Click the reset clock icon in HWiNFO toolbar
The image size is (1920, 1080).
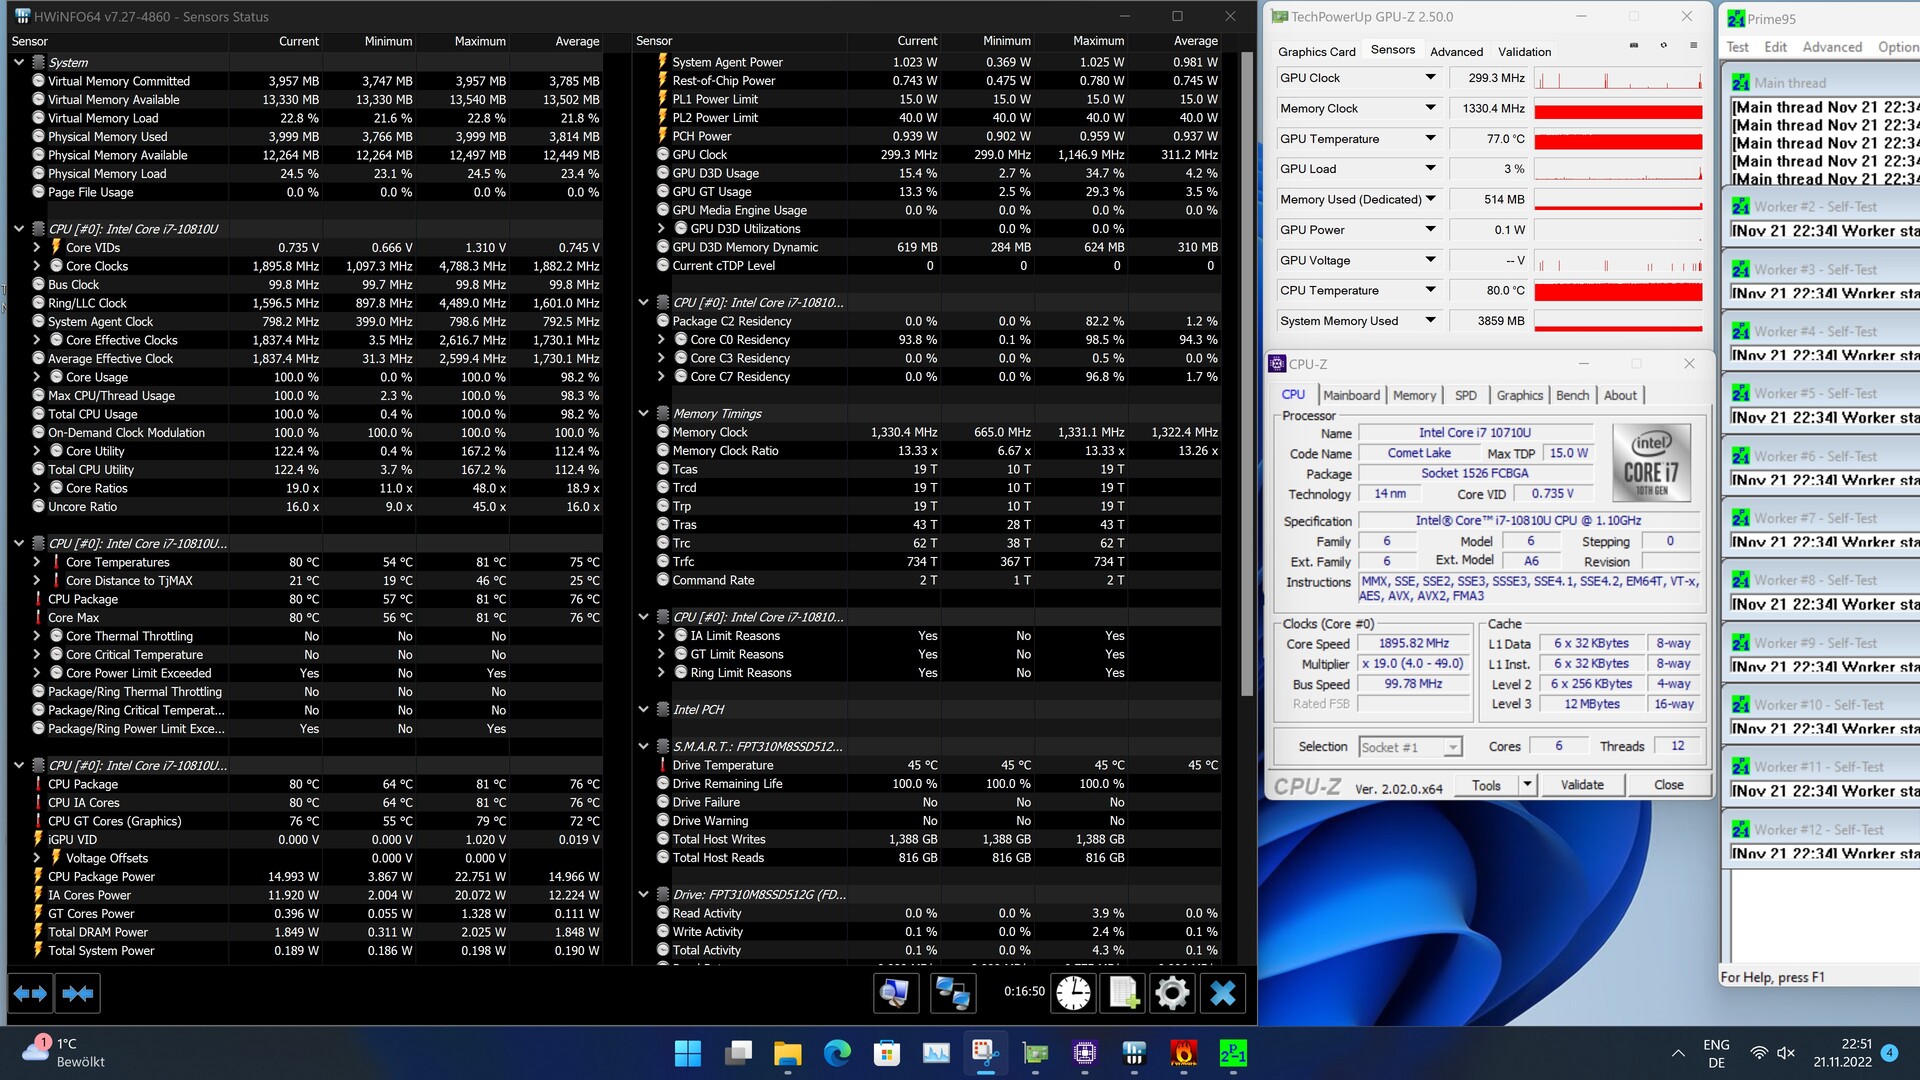1073,993
